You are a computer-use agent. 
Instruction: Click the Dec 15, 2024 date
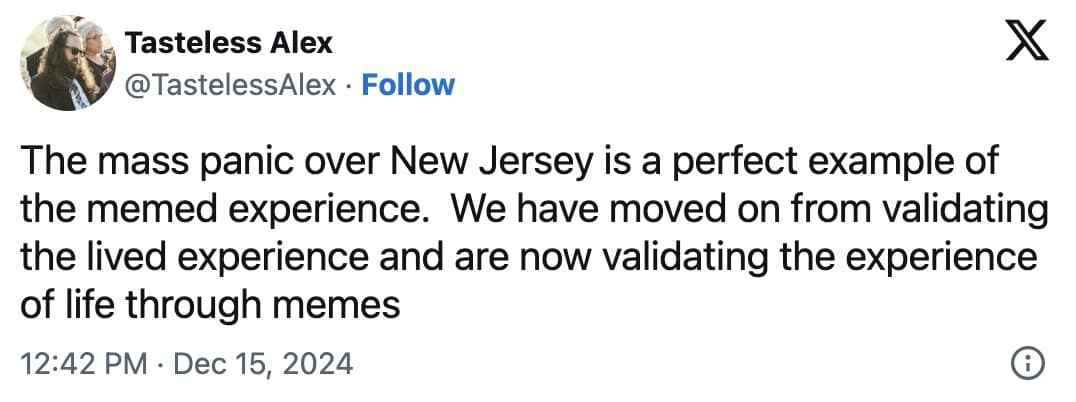263,364
